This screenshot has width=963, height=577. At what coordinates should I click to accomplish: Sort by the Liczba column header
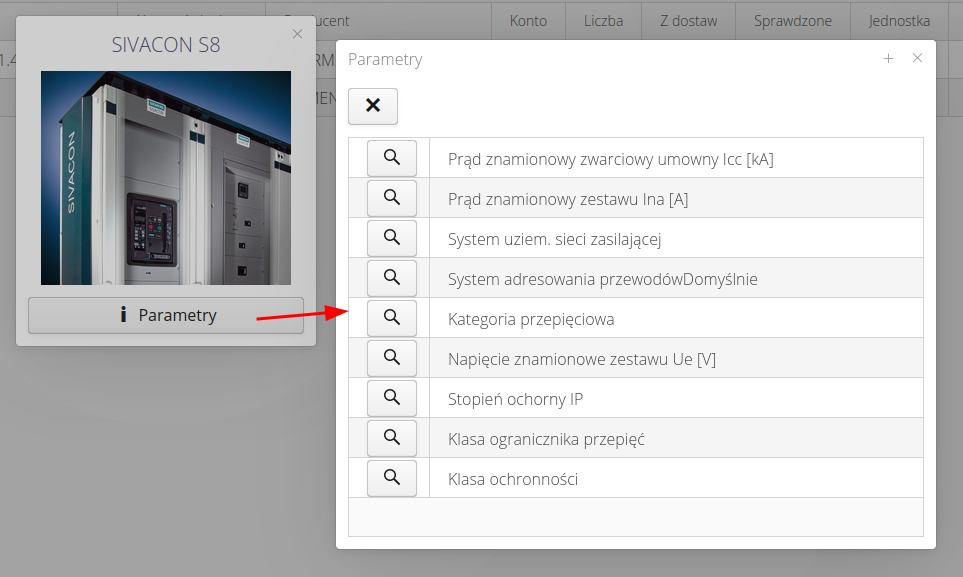point(604,21)
